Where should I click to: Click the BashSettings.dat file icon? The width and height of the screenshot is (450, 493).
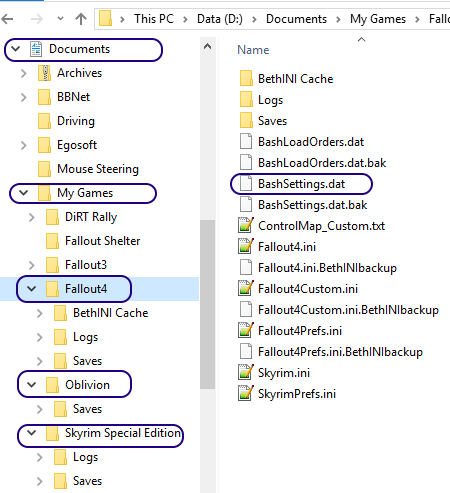[246, 184]
